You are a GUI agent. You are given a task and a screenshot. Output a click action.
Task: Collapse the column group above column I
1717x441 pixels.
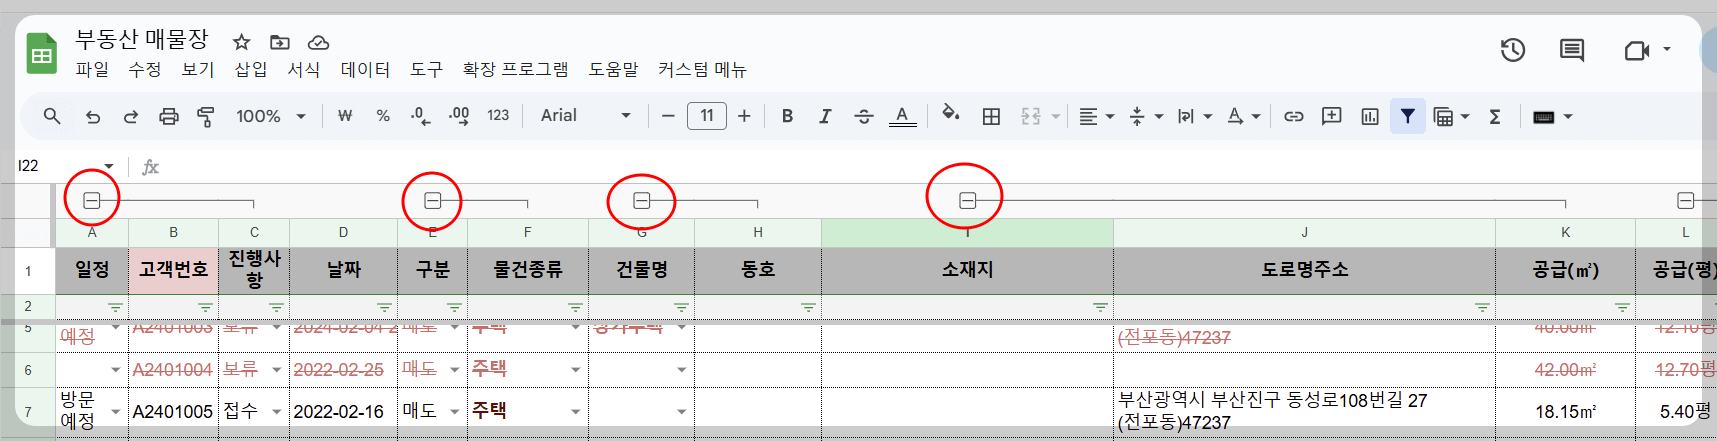(x=967, y=201)
